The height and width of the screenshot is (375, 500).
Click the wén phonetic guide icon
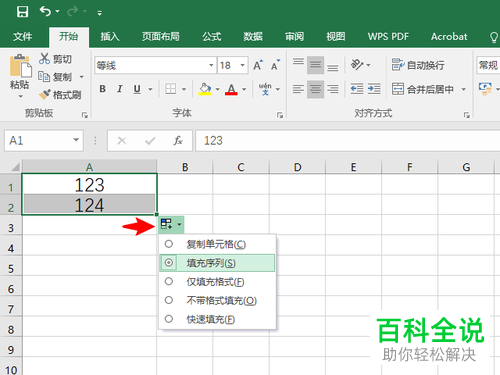265,89
